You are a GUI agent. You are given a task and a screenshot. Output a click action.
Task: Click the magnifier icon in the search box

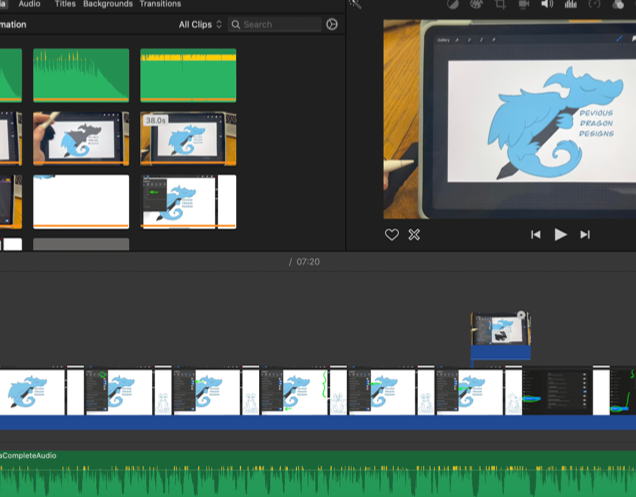coord(235,25)
